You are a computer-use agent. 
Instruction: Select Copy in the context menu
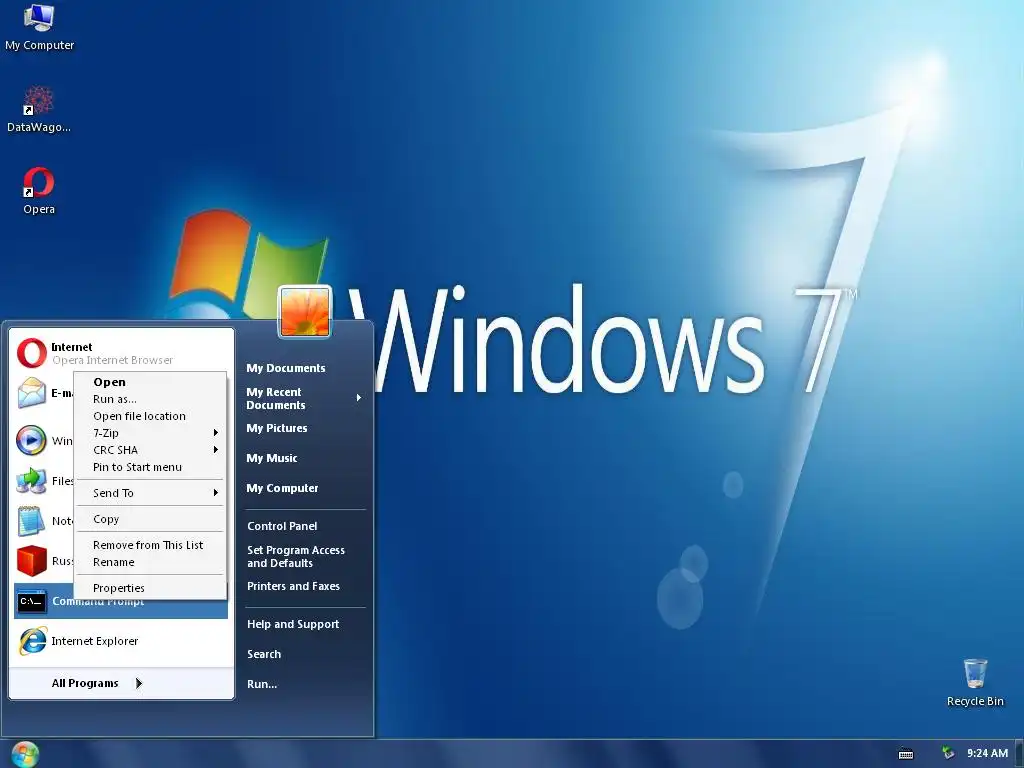click(150, 519)
